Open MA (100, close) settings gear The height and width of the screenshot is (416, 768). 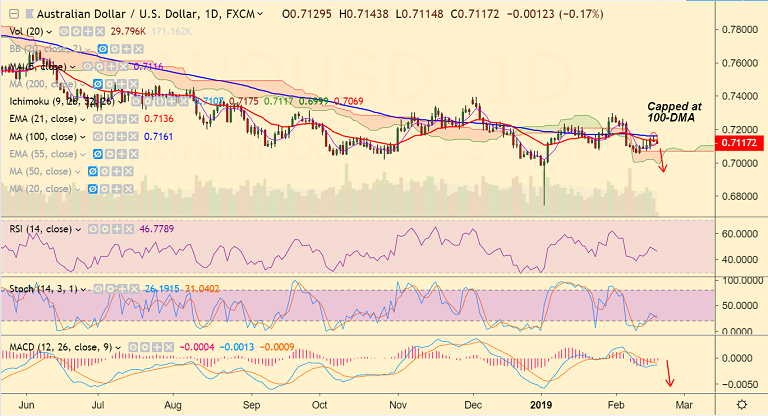click(110, 137)
